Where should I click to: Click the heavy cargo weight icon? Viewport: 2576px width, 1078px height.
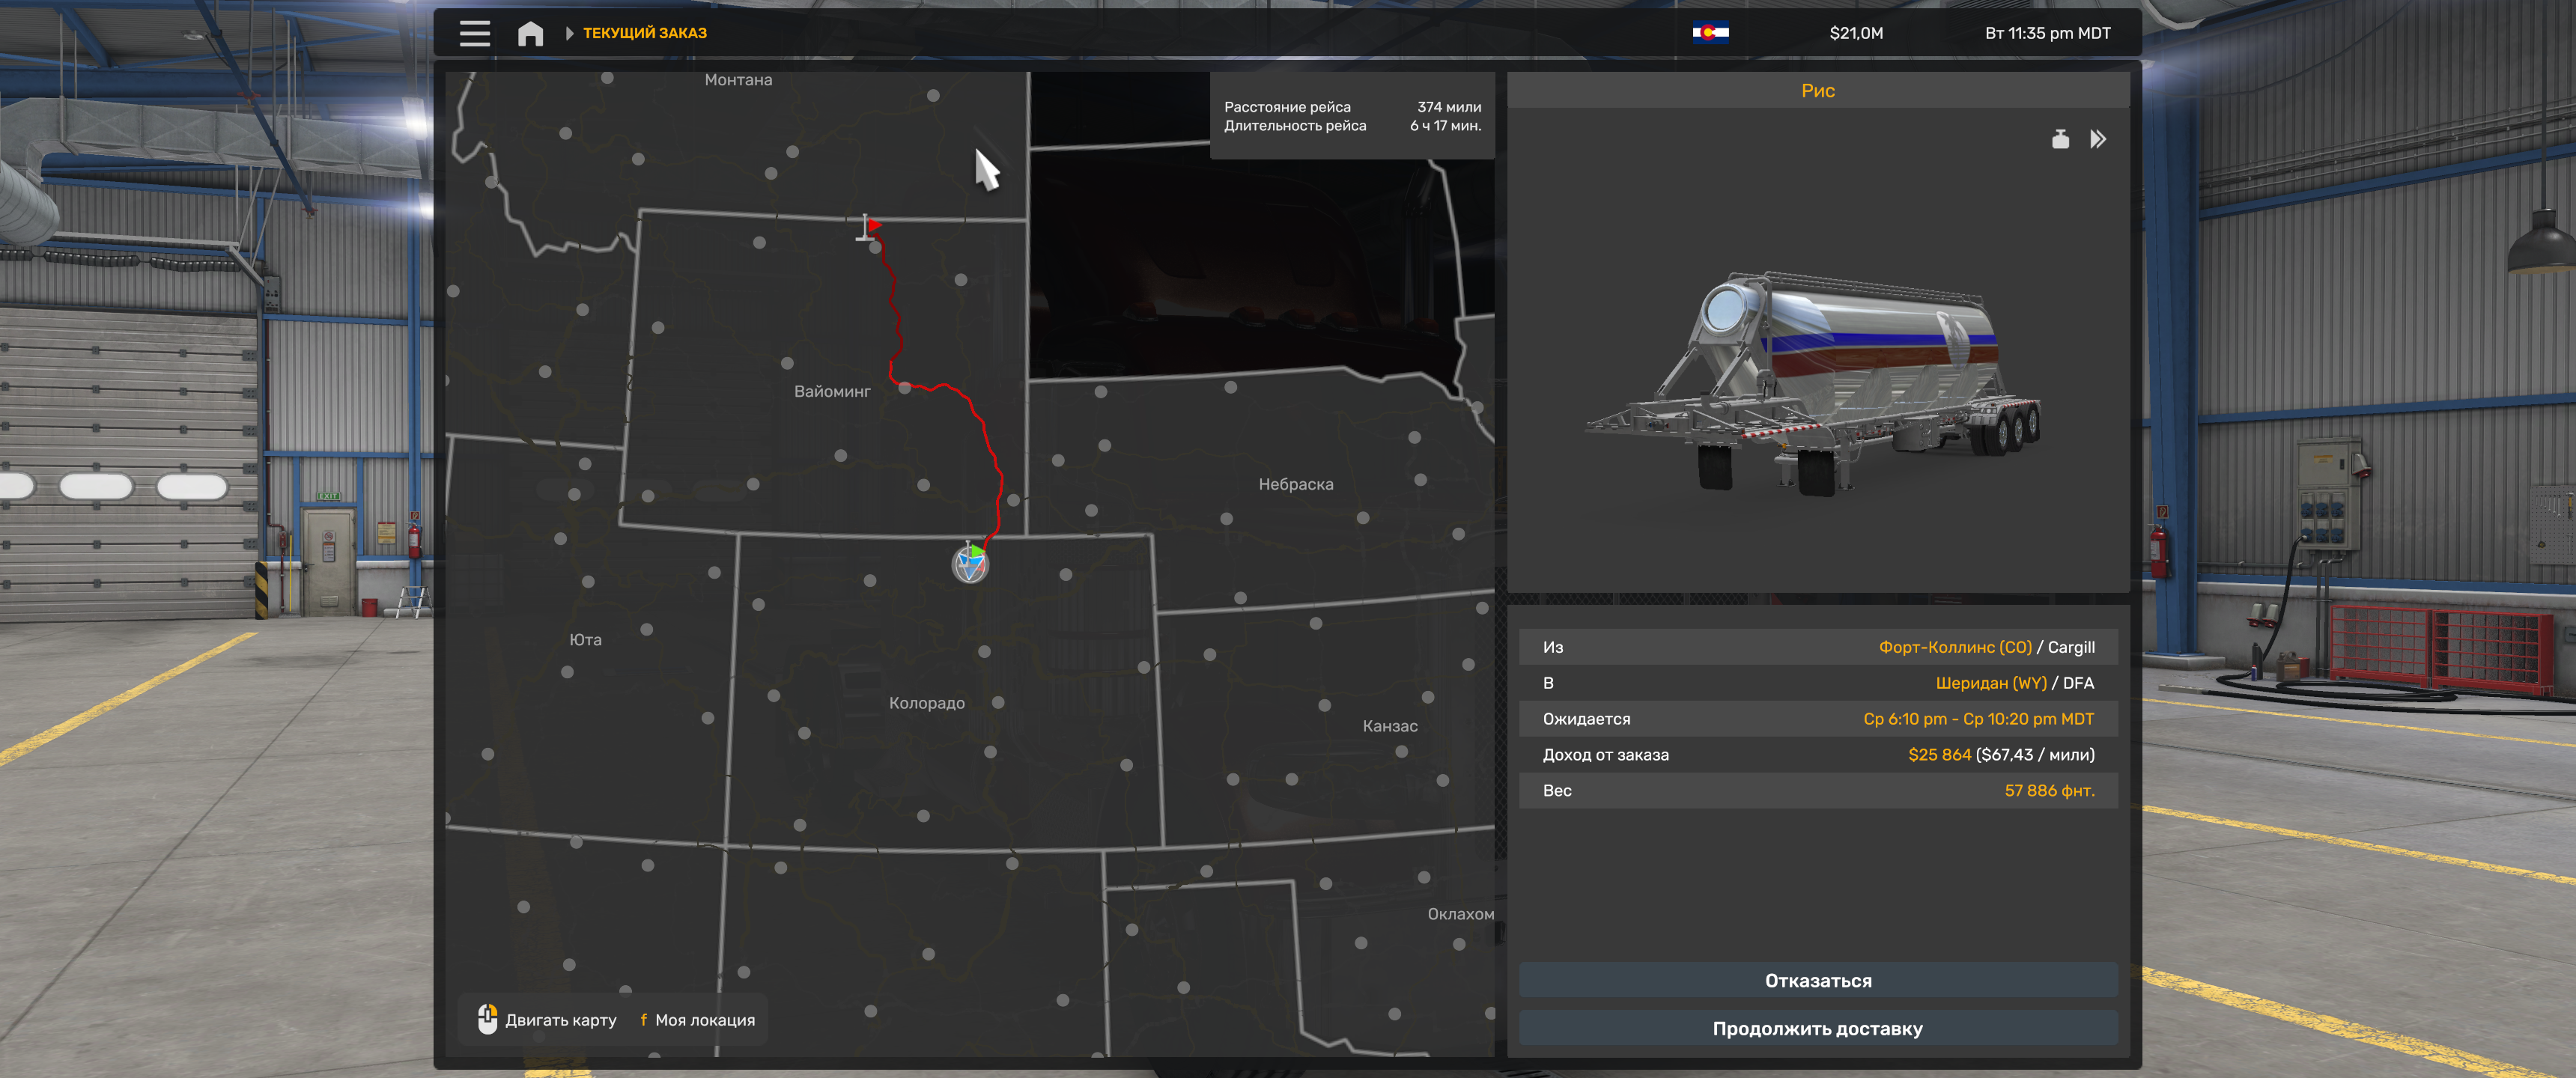pos(2060,139)
